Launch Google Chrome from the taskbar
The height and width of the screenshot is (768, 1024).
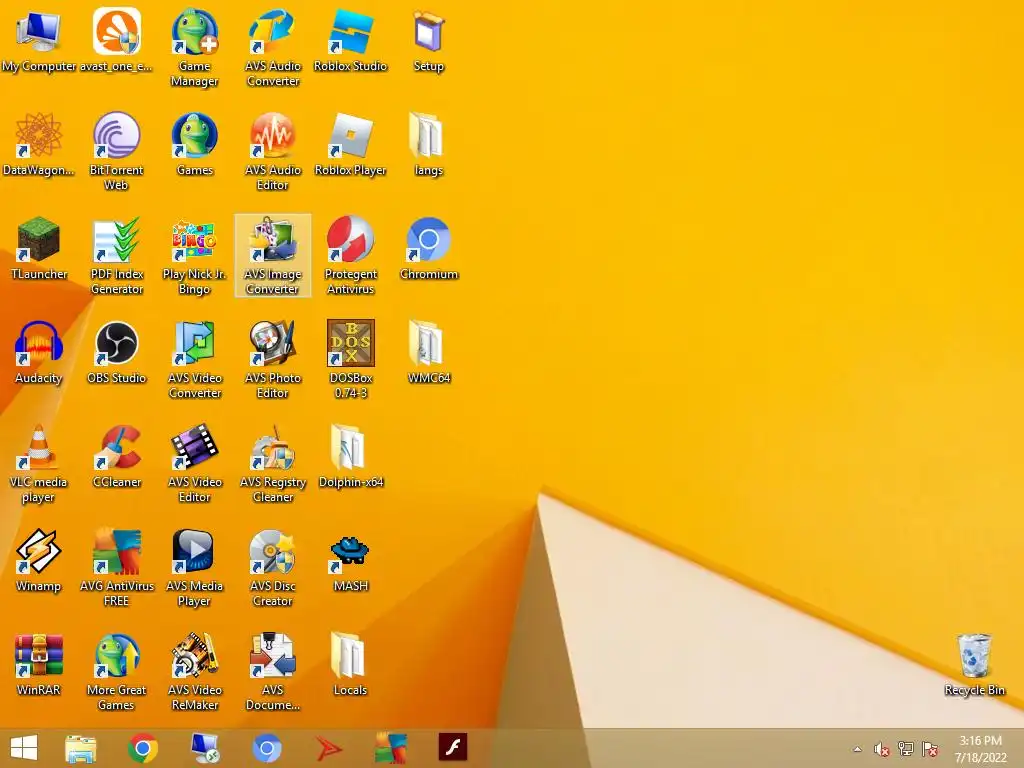tap(143, 748)
